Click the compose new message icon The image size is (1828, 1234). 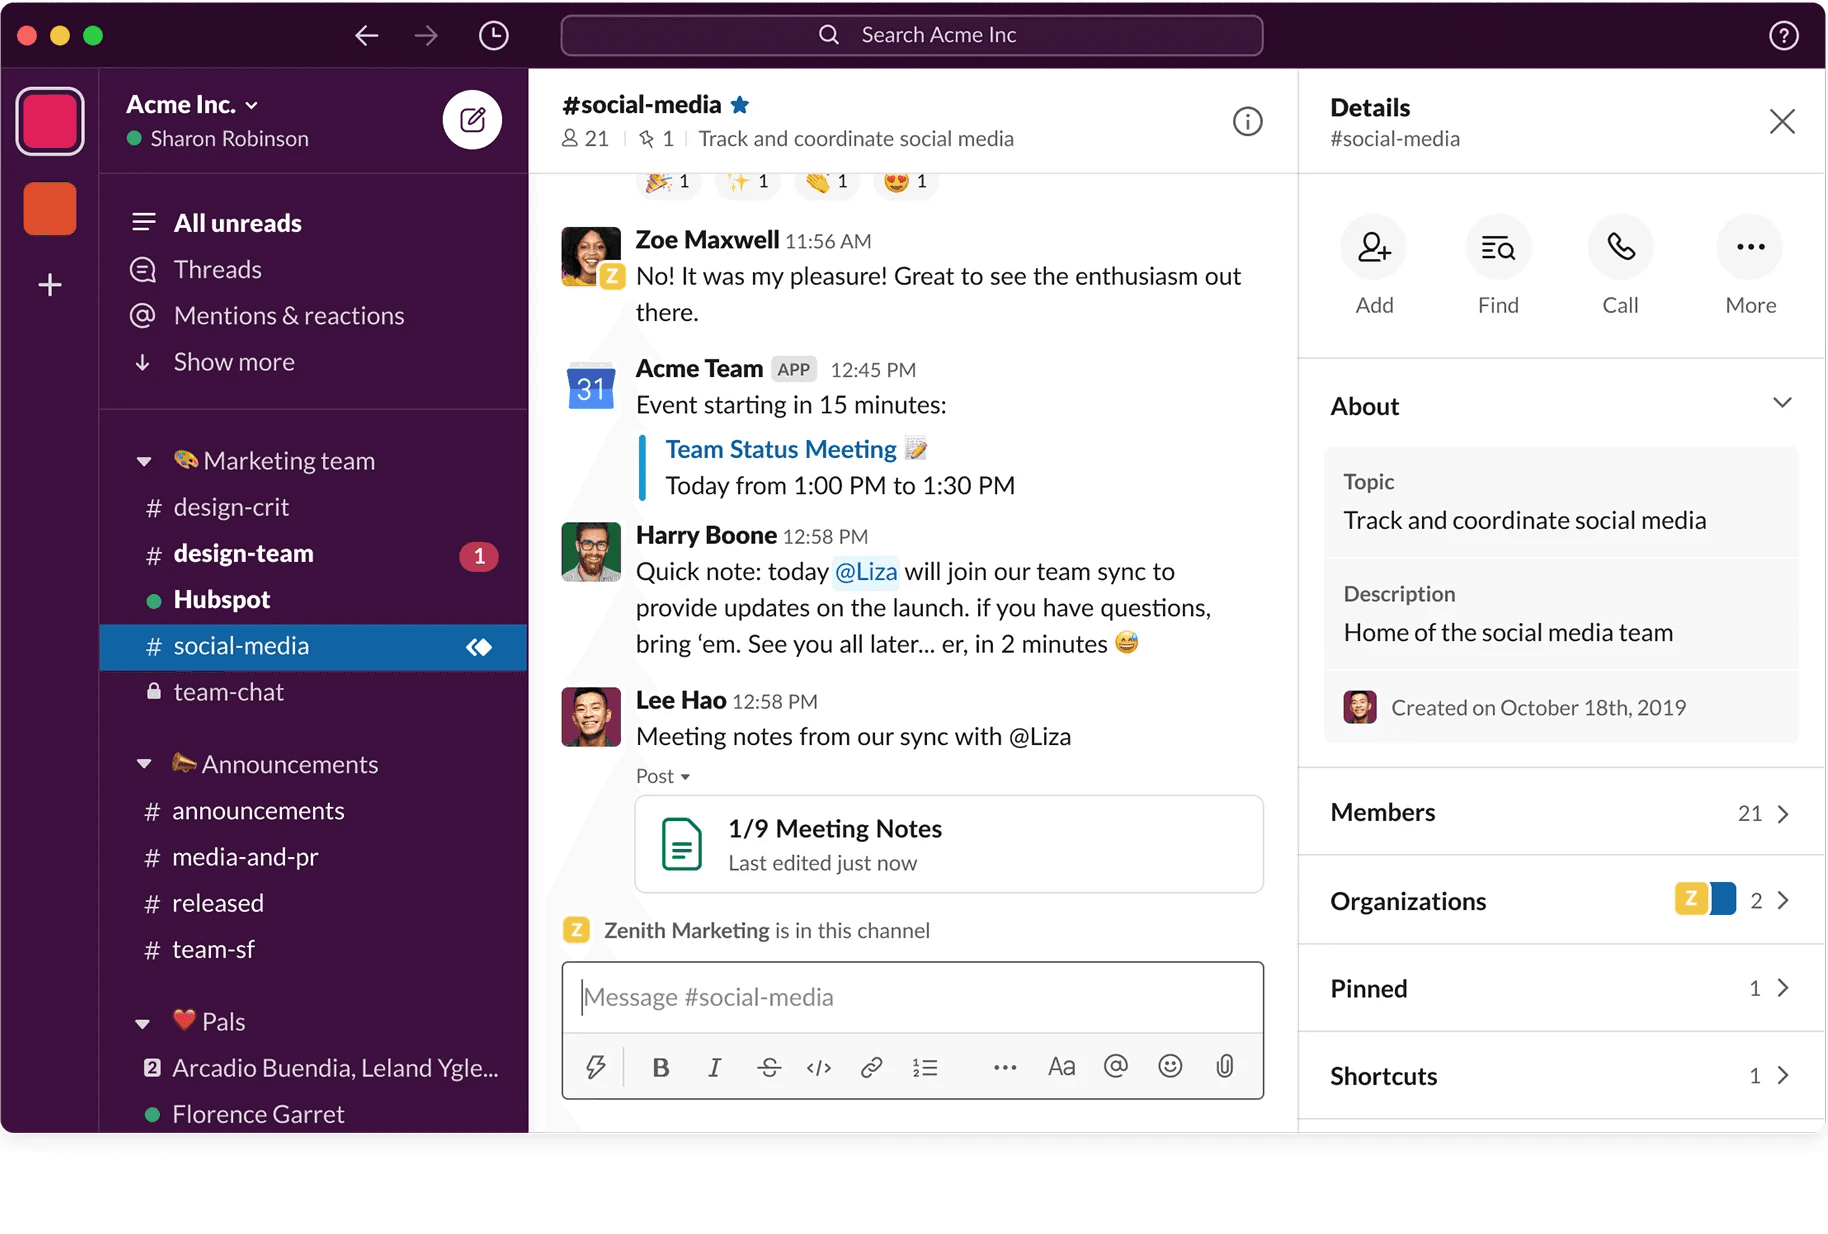pos(472,120)
